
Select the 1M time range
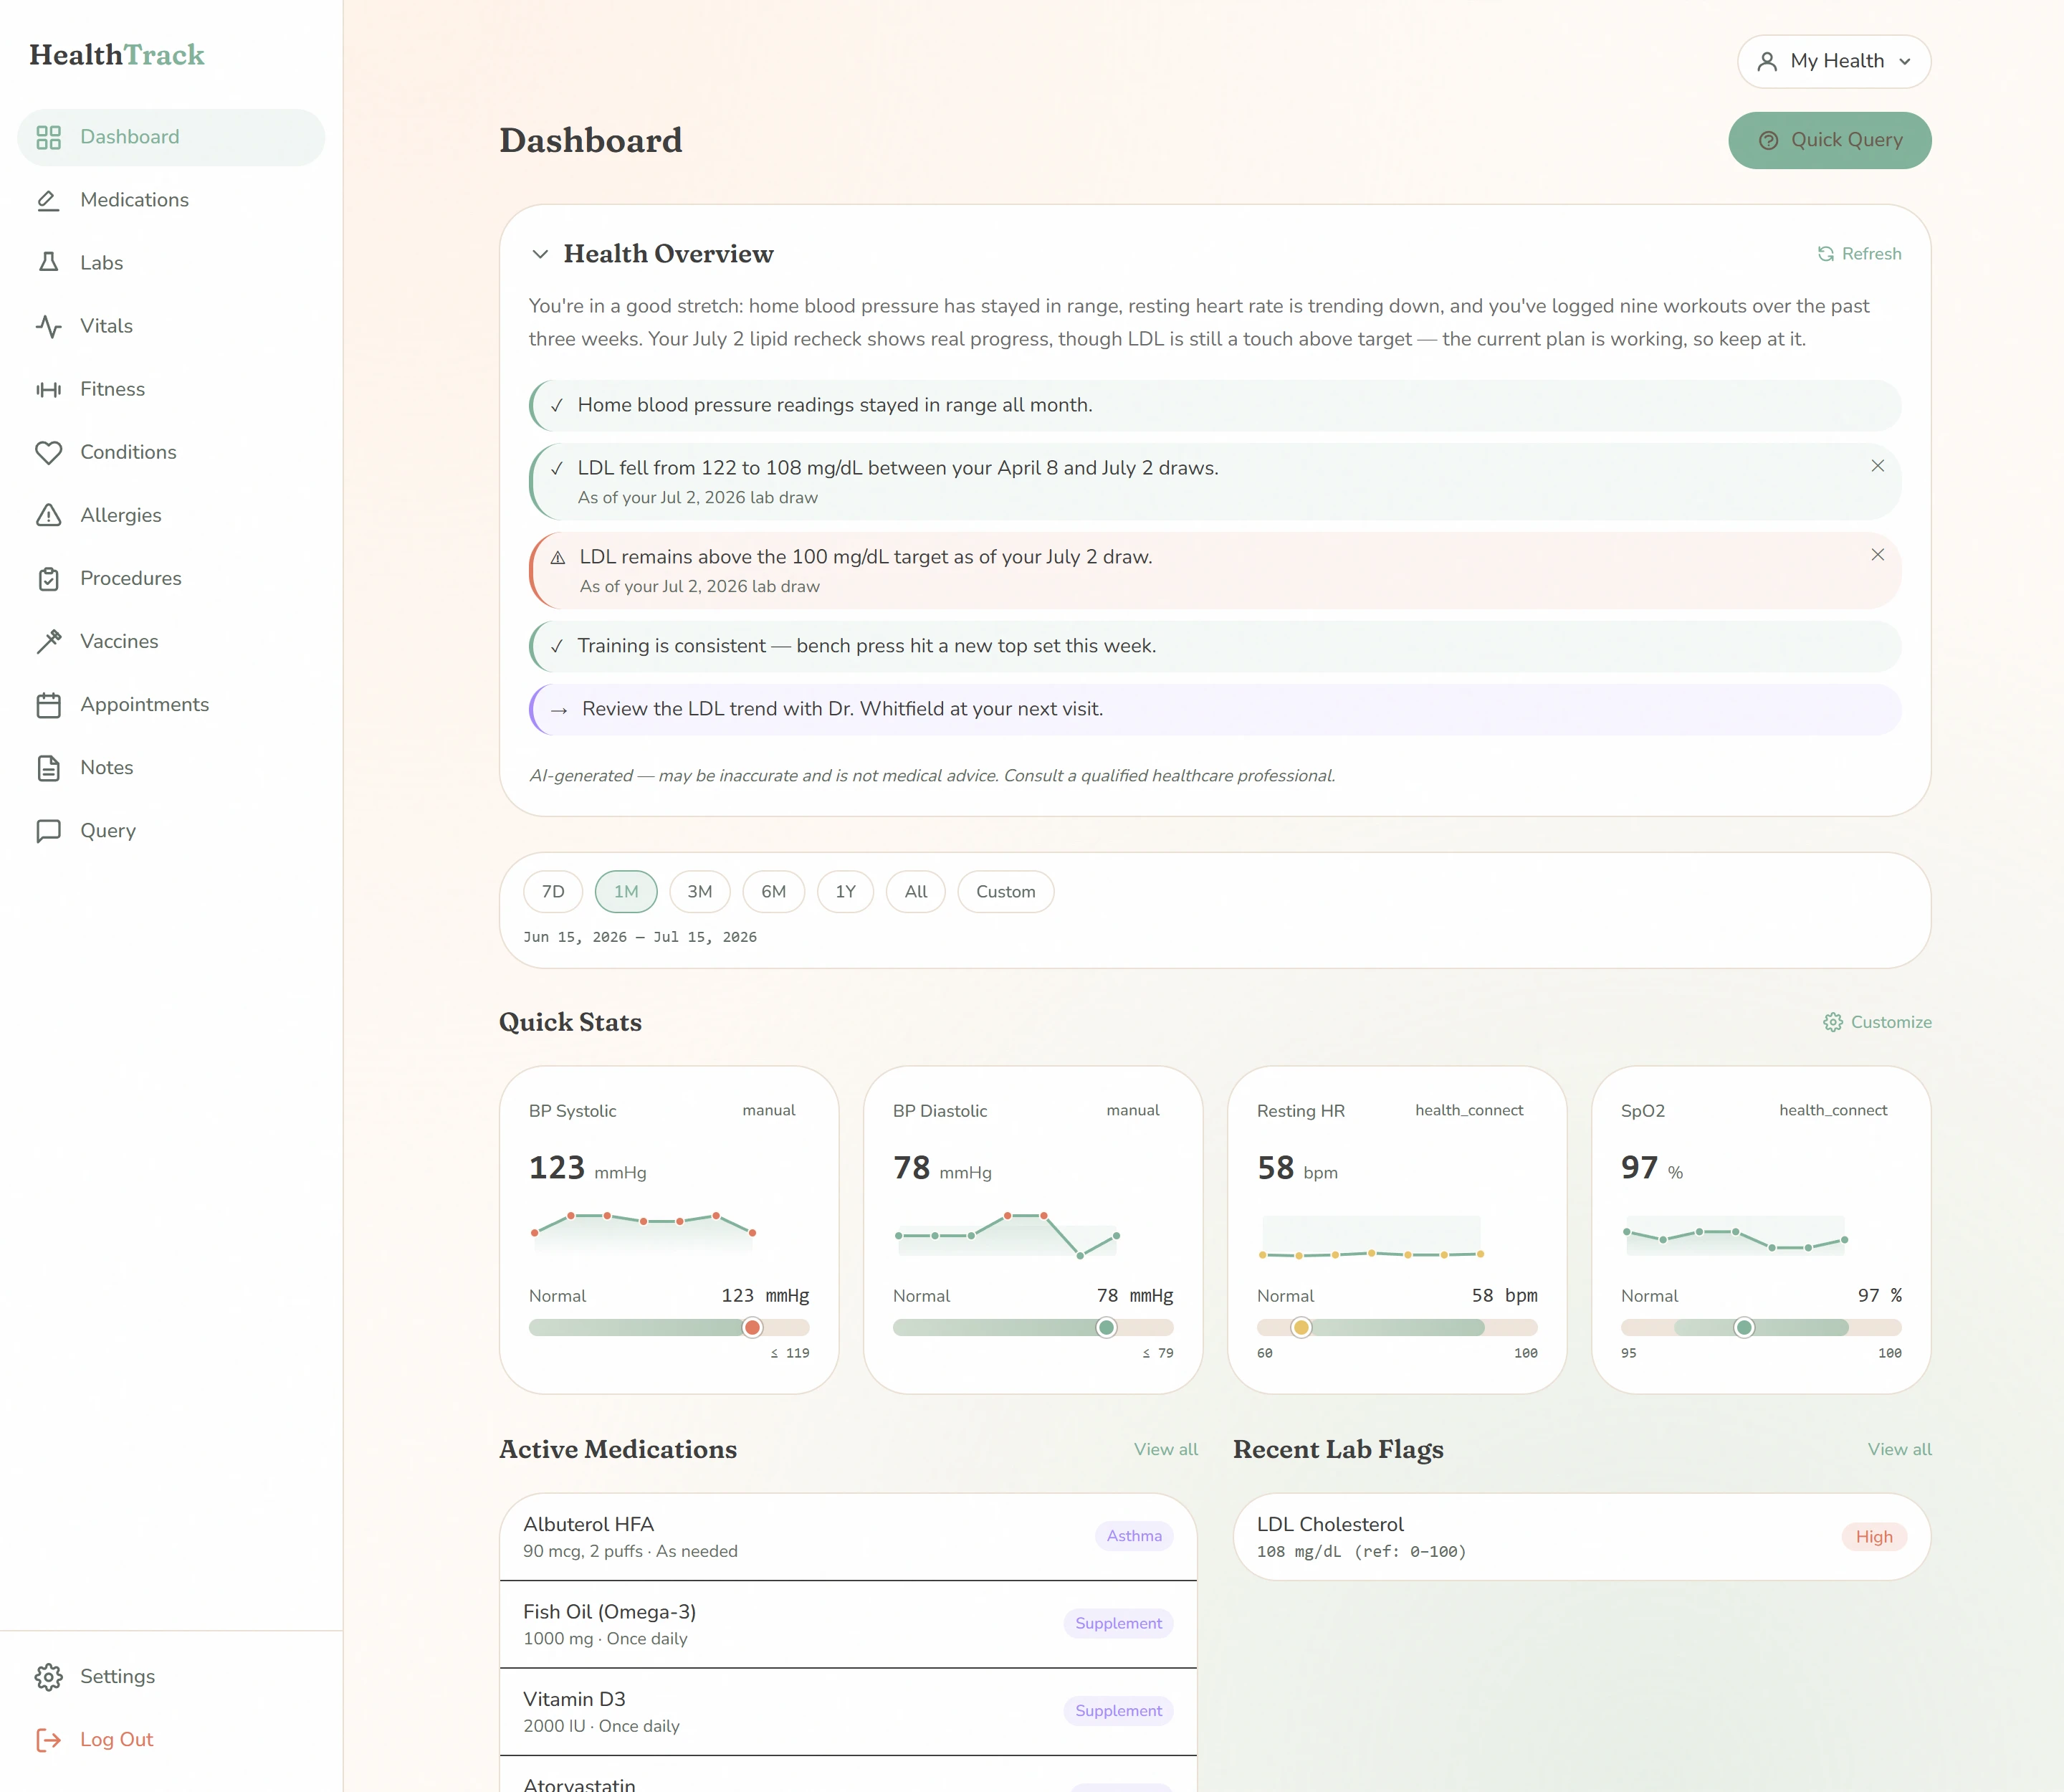pyautogui.click(x=626, y=892)
